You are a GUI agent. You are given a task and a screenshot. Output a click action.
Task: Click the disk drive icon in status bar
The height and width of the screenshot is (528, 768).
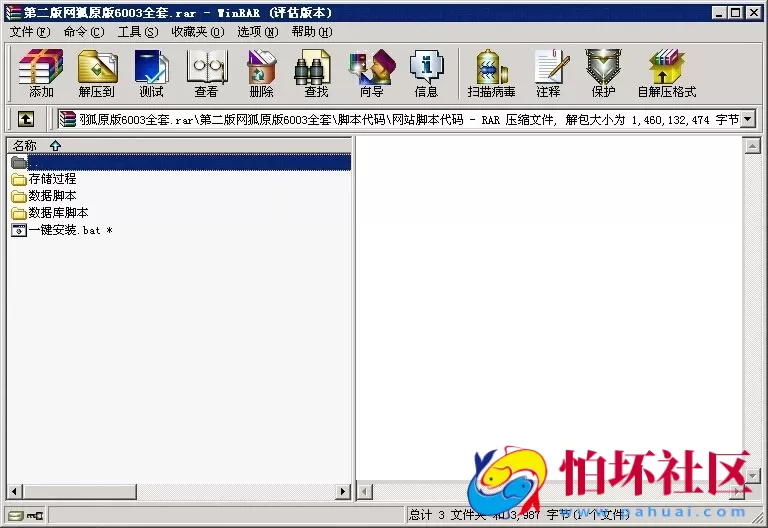pyautogui.click(x=15, y=515)
